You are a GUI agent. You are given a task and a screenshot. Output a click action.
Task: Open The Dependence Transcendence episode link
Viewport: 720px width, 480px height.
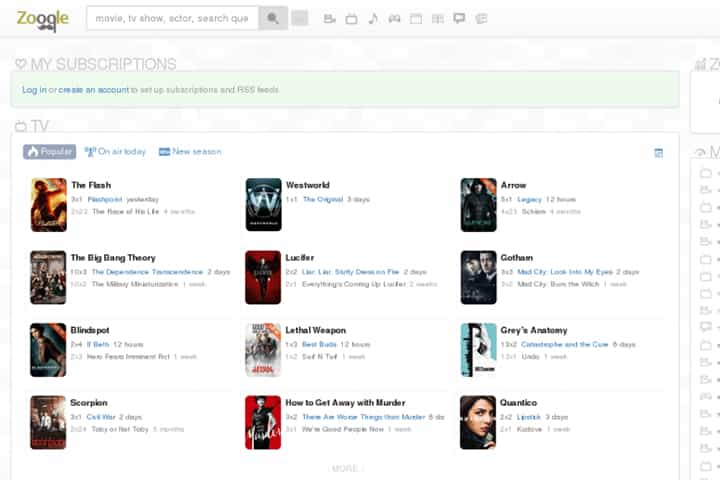(147, 272)
